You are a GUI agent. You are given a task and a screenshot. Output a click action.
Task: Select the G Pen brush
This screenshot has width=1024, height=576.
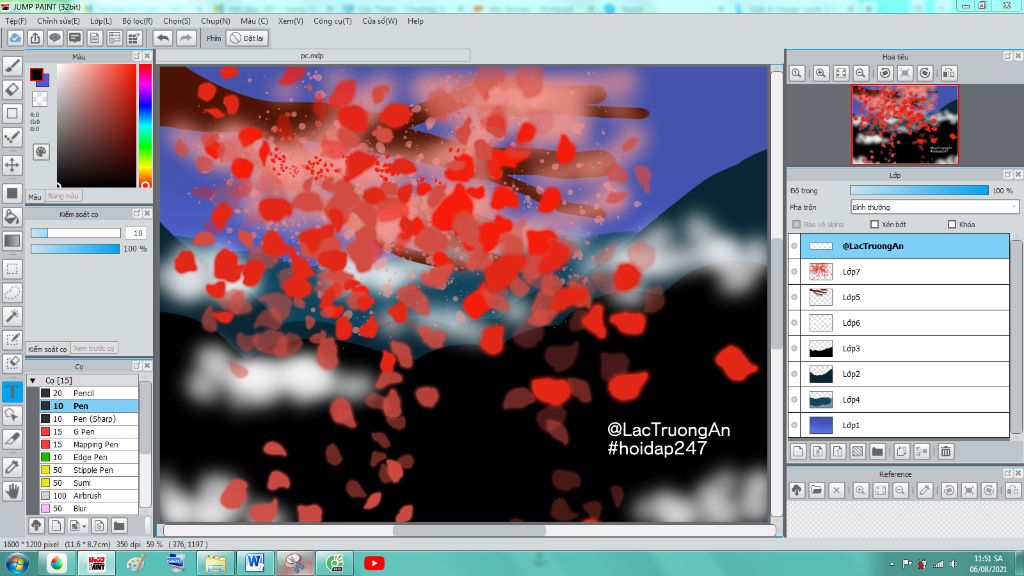[x=89, y=432]
